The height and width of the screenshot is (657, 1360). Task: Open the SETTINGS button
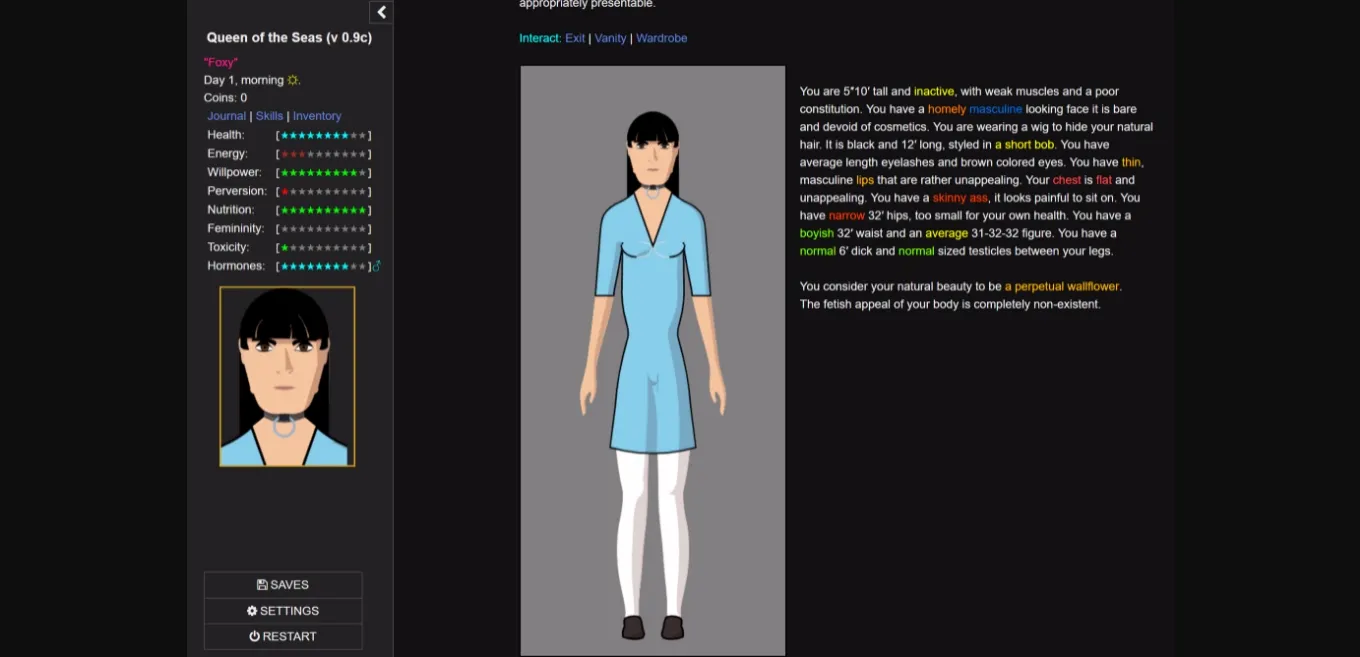283,611
